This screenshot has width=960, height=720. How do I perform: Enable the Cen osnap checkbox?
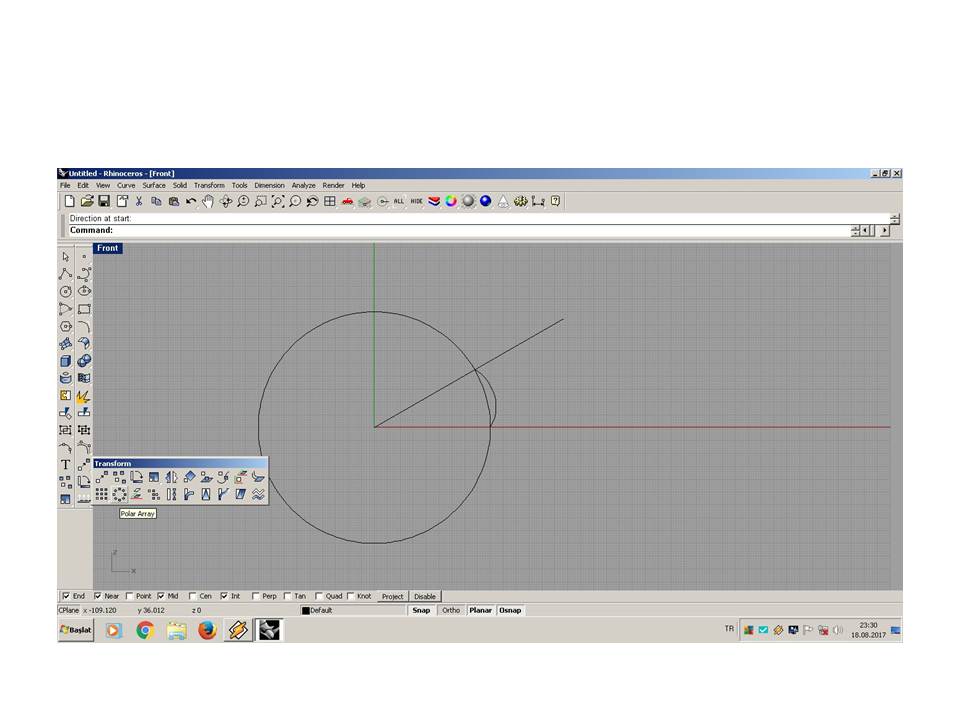tap(192, 596)
